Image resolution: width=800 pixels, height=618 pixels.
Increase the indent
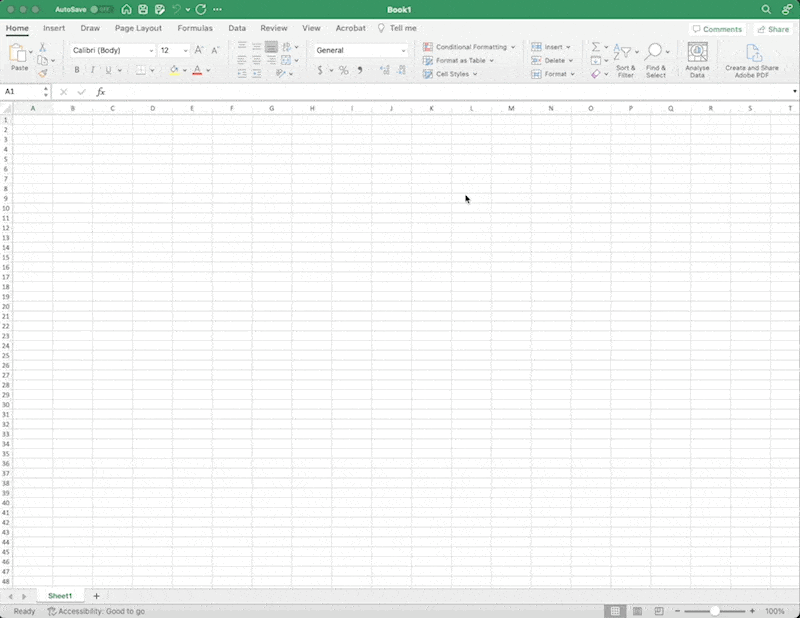pyautogui.click(x=257, y=74)
